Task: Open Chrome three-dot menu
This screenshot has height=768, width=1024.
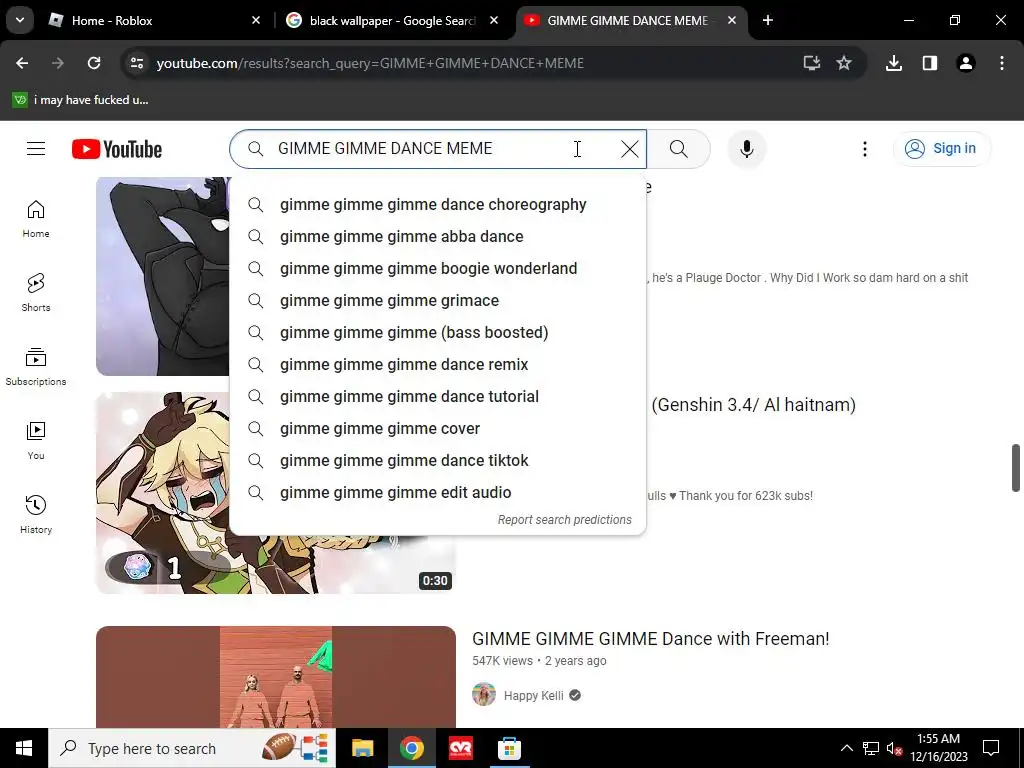Action: (1002, 63)
